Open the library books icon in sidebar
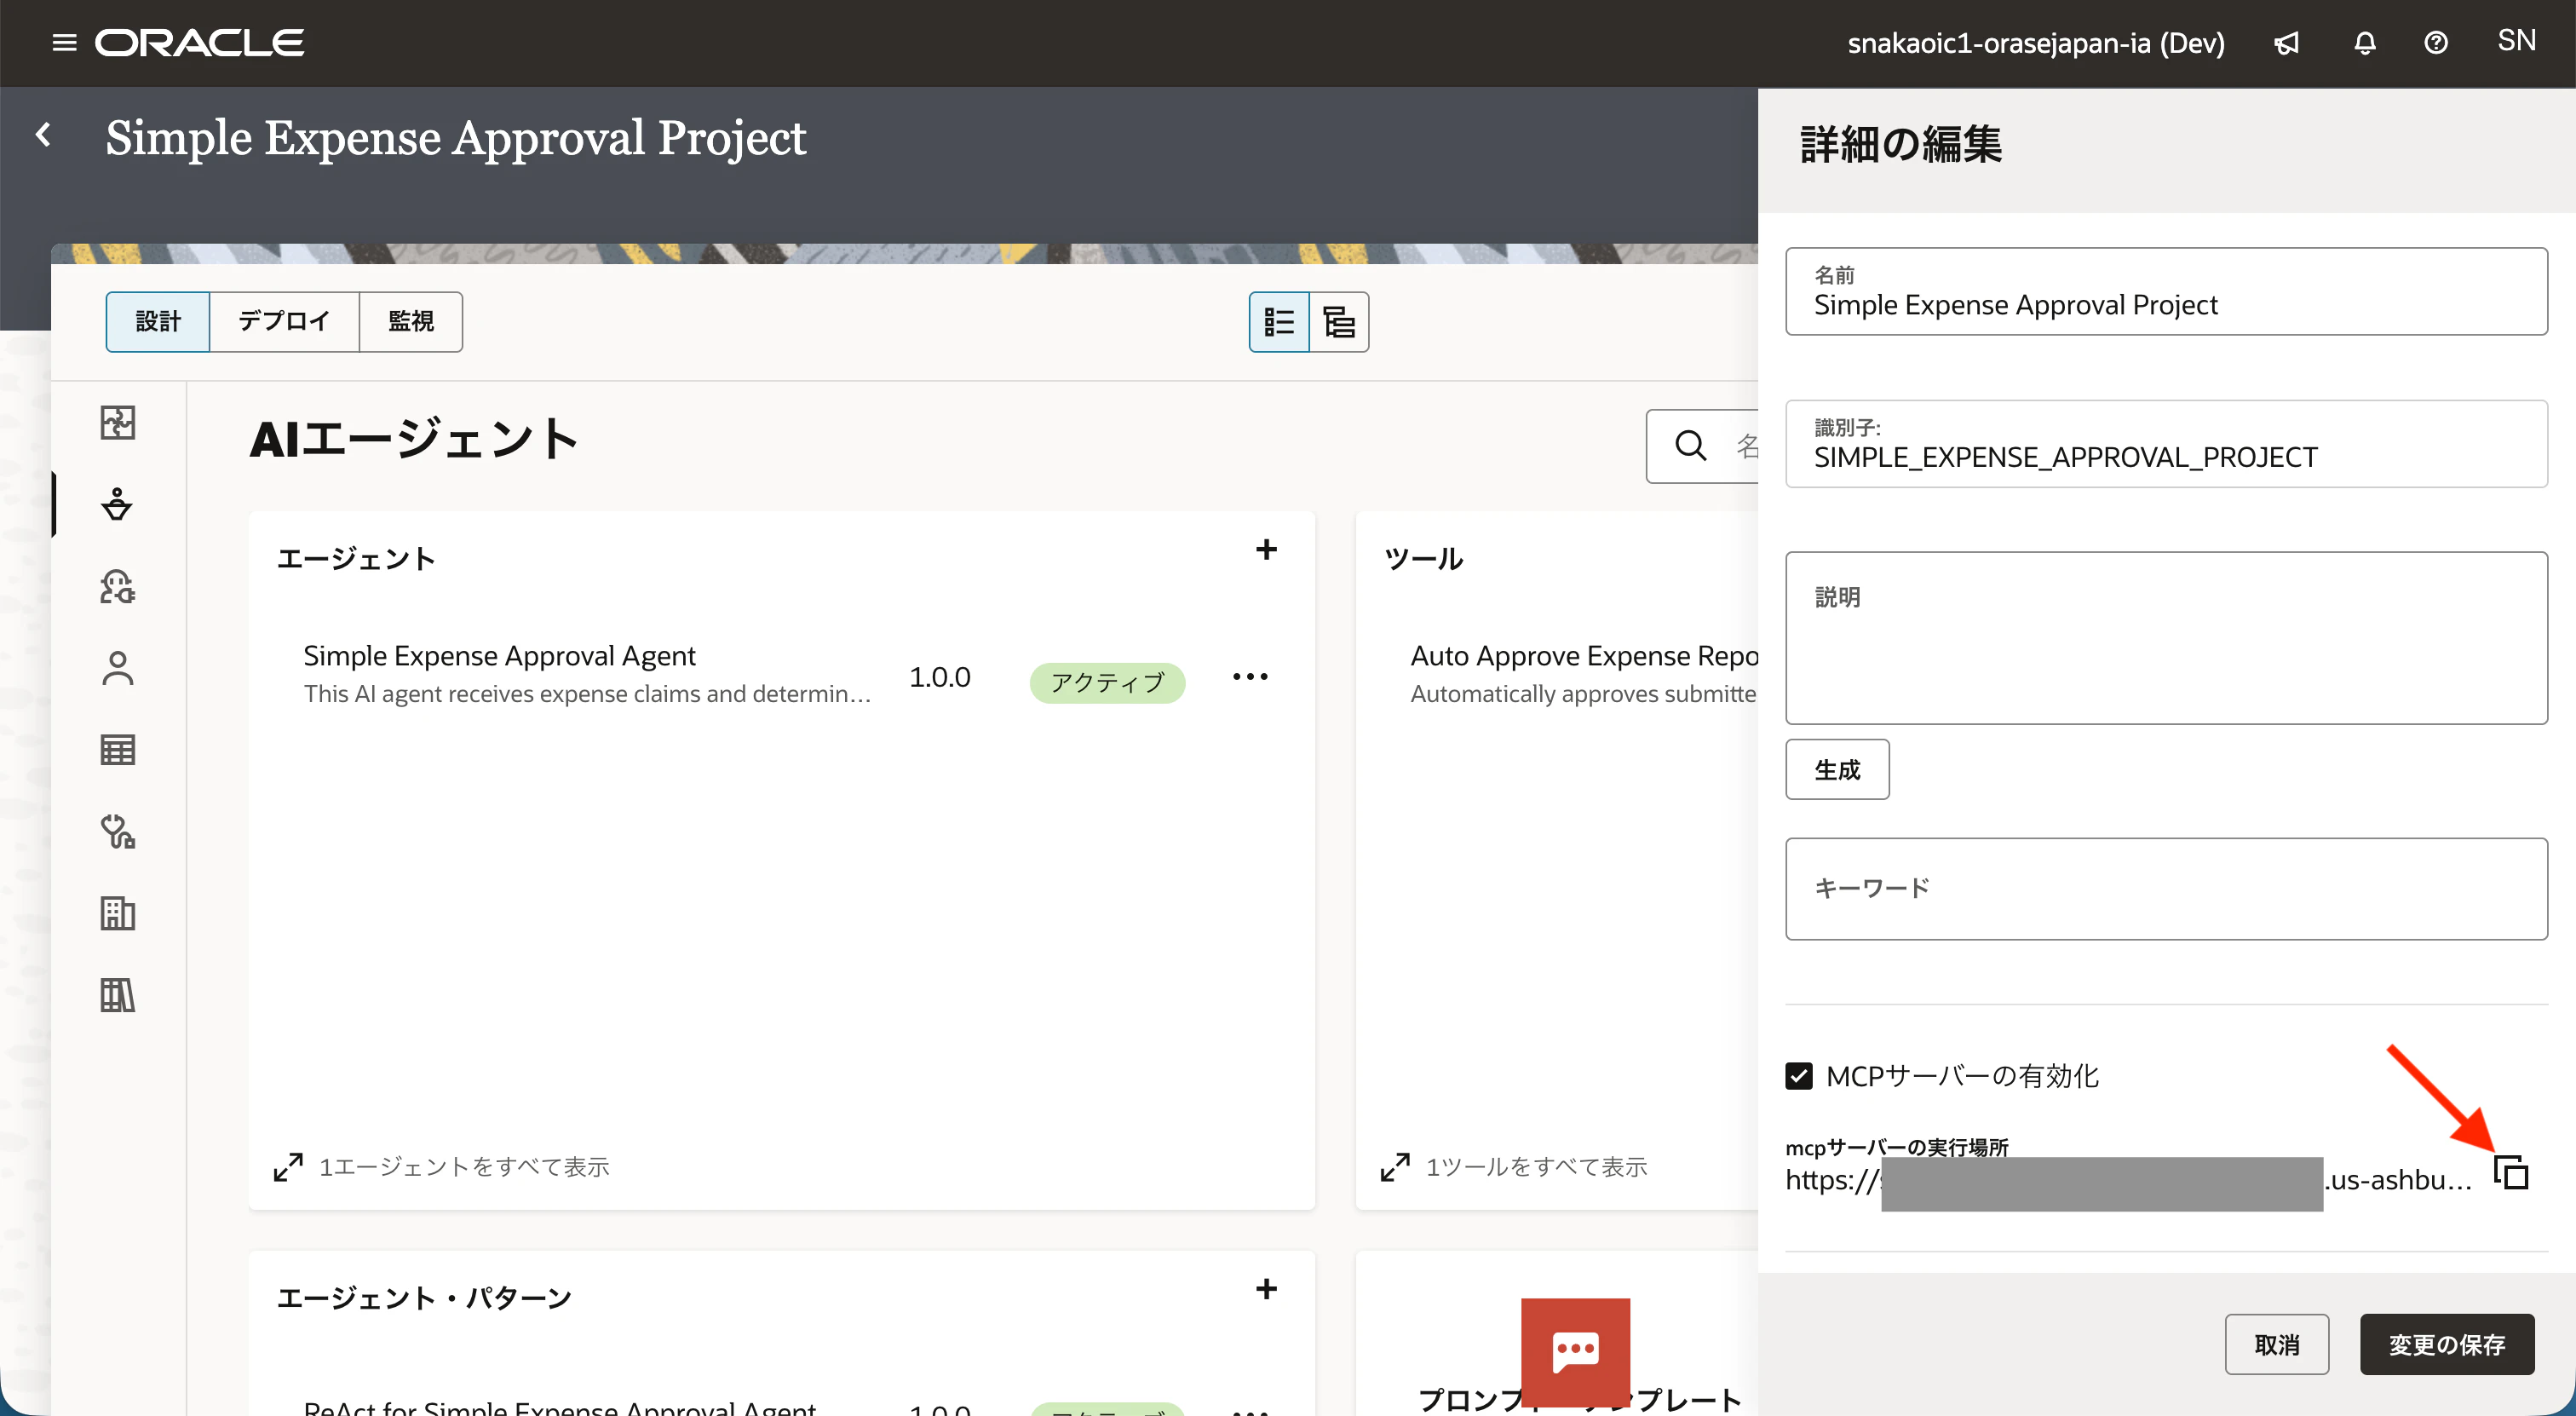This screenshot has width=2576, height=1416. tap(118, 995)
